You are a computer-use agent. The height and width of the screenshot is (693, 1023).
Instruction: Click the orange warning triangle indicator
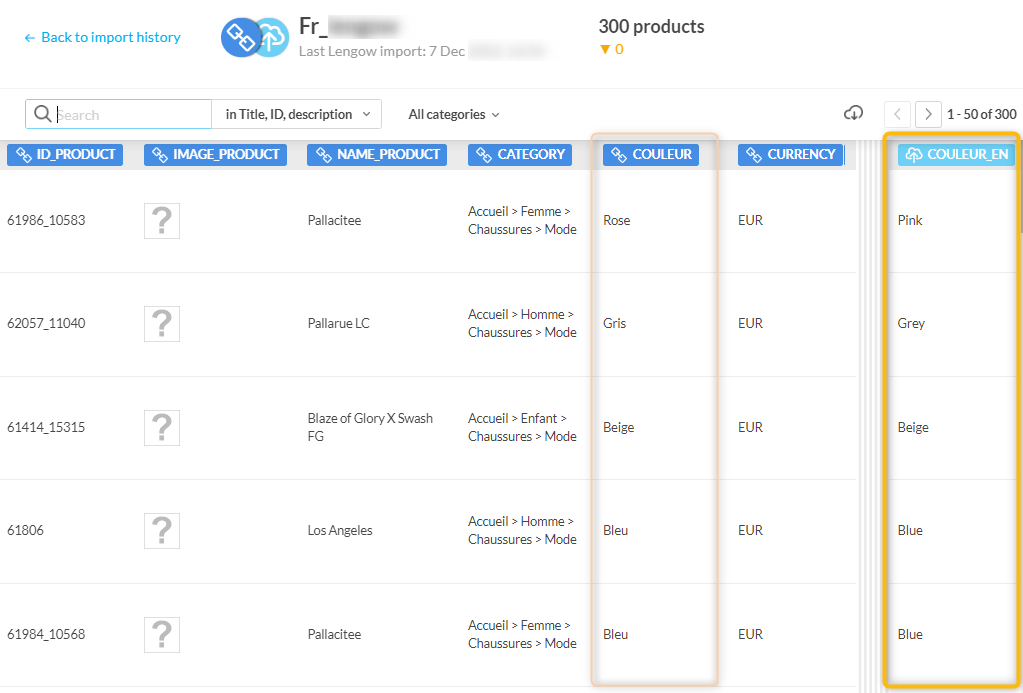(604, 49)
